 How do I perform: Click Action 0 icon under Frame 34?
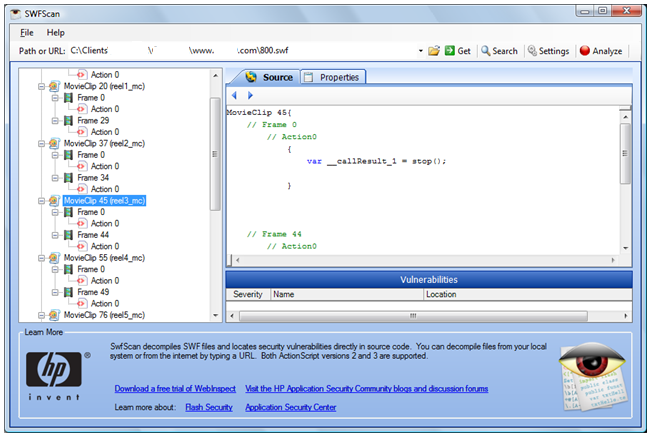81,189
